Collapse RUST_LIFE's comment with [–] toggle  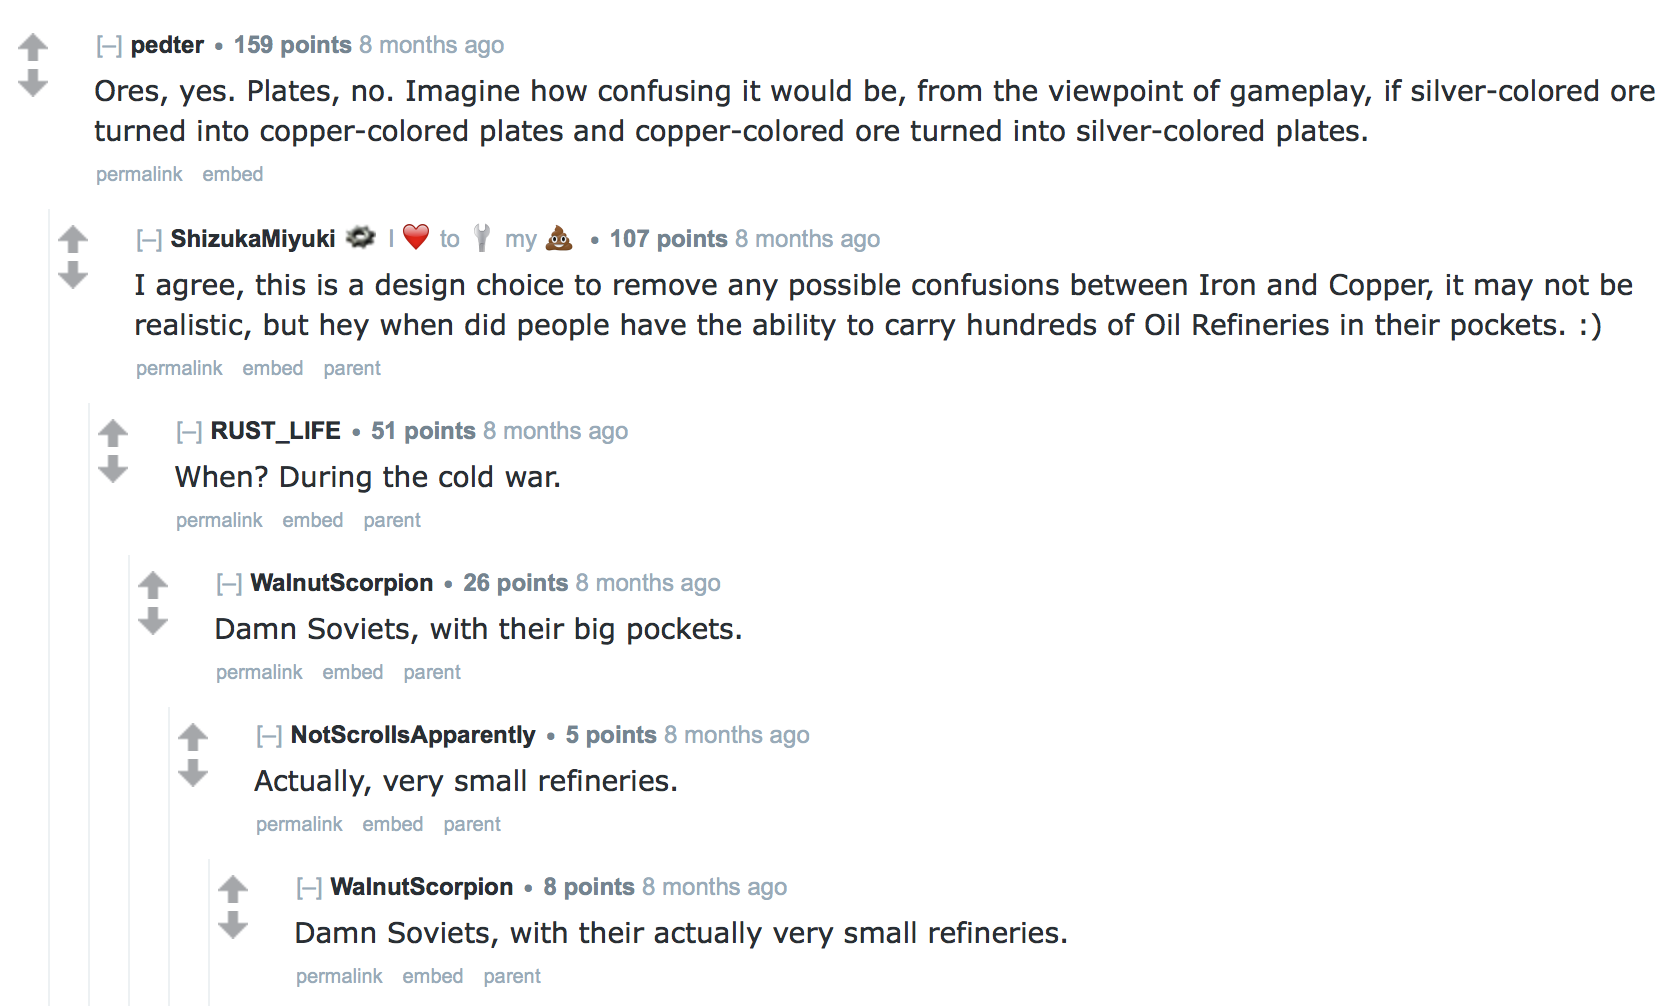click(x=189, y=432)
